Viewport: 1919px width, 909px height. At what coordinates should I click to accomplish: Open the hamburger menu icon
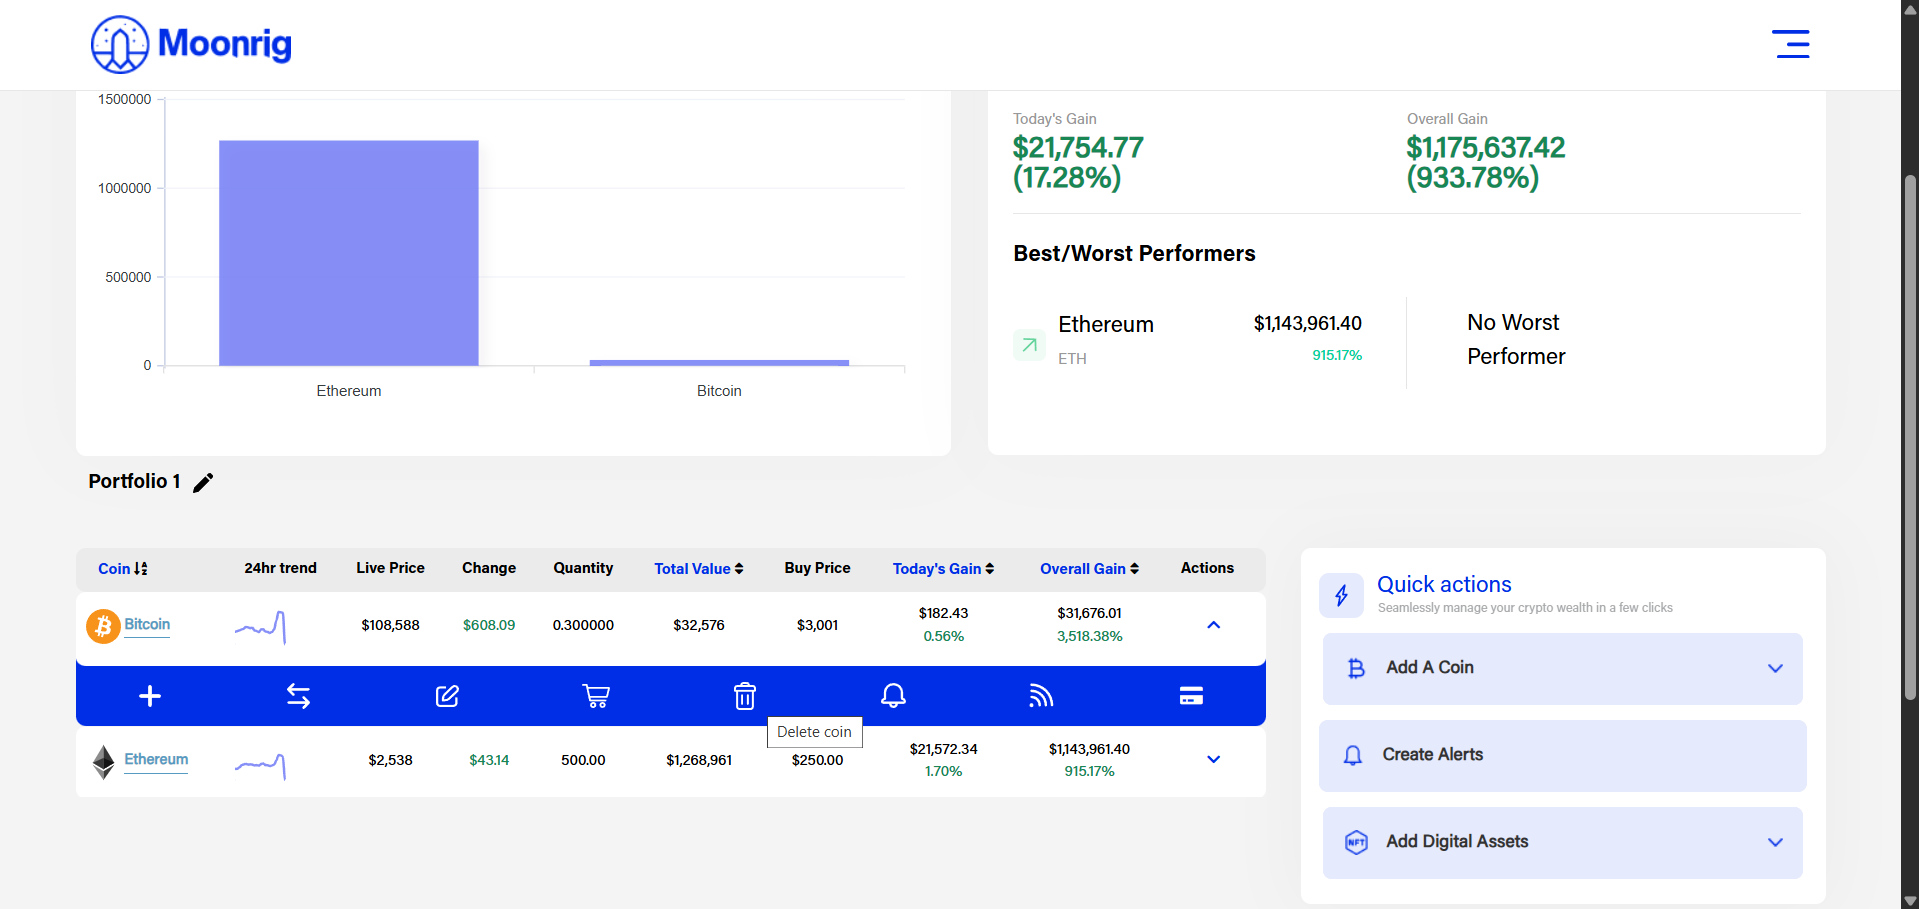tap(1790, 44)
